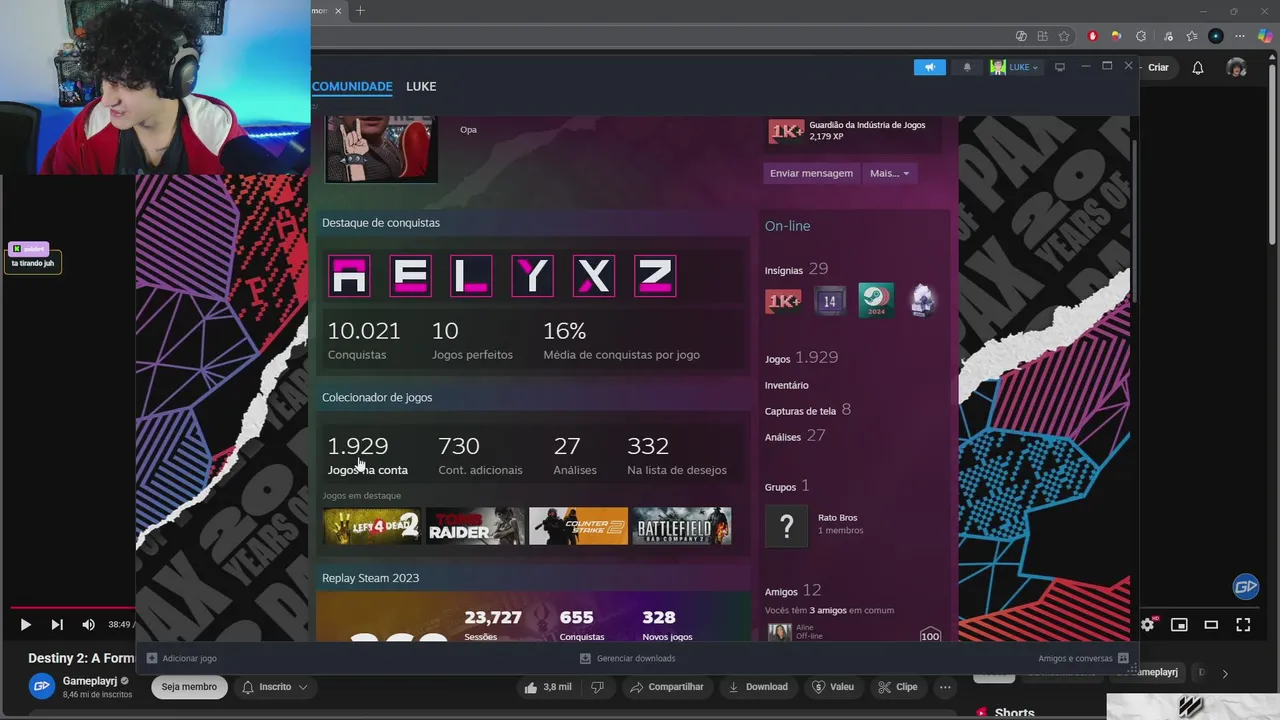1280x720 pixels.
Task: Click the Steam 2024 badge icon
Action: pyautogui.click(x=876, y=301)
